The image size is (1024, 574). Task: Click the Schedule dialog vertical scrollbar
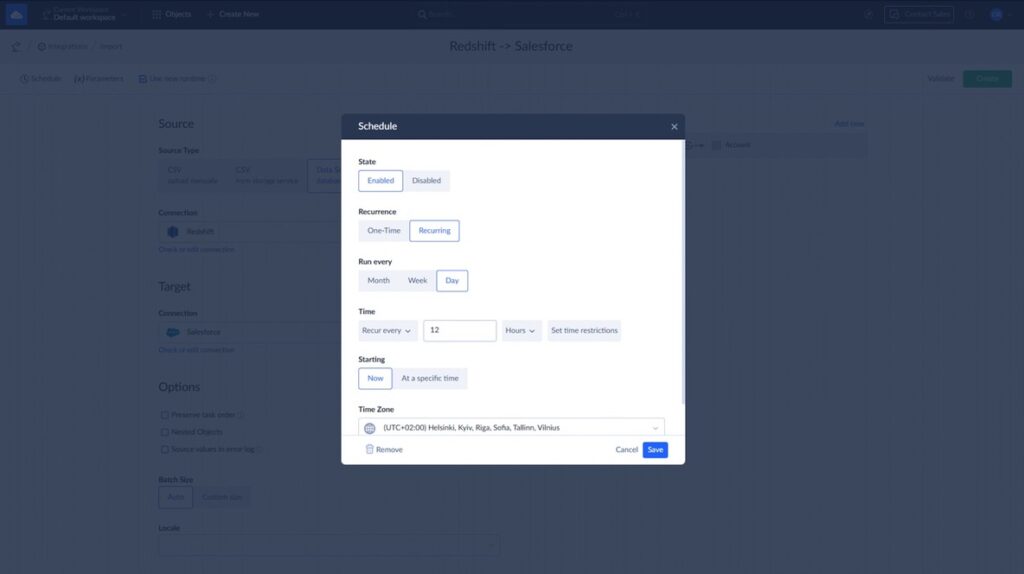click(x=683, y=272)
